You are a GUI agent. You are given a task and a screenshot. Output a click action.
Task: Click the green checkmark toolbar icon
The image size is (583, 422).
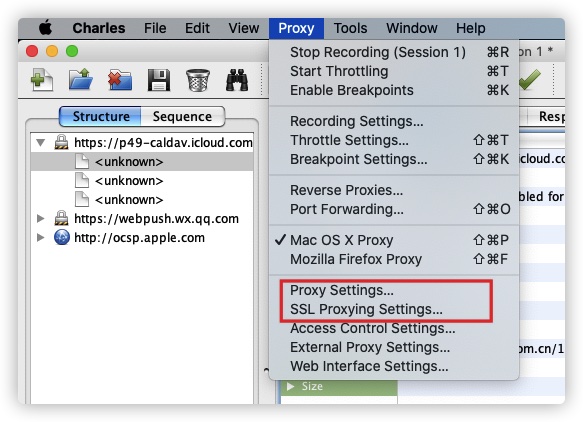click(x=529, y=80)
